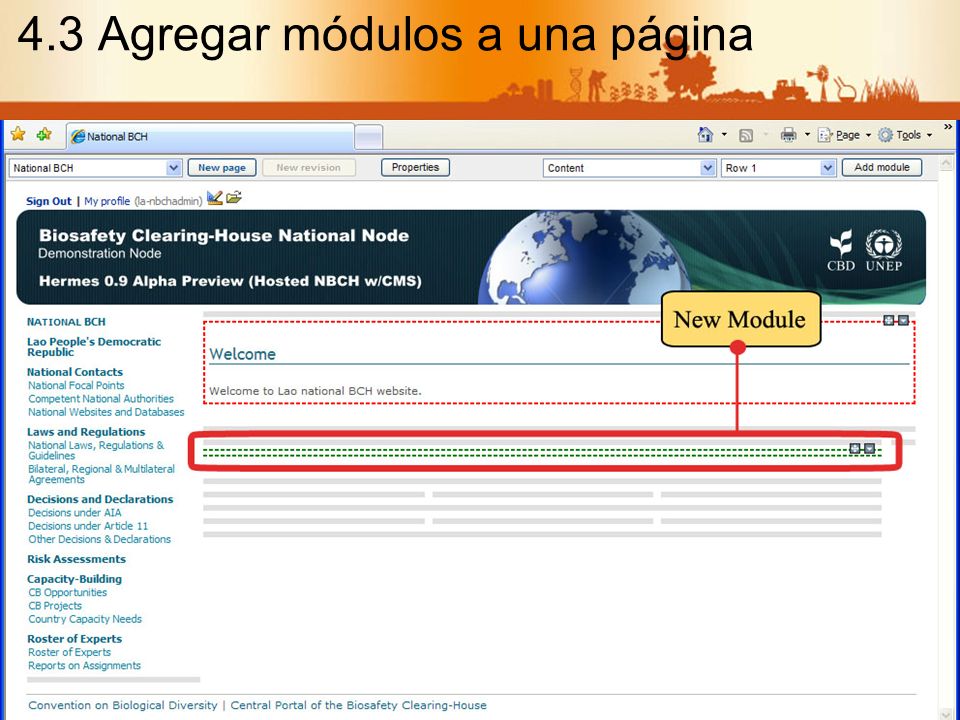Screen dimensions: 960x720
Task: Click the Home icon in browser toolbar
Action: pos(705,135)
